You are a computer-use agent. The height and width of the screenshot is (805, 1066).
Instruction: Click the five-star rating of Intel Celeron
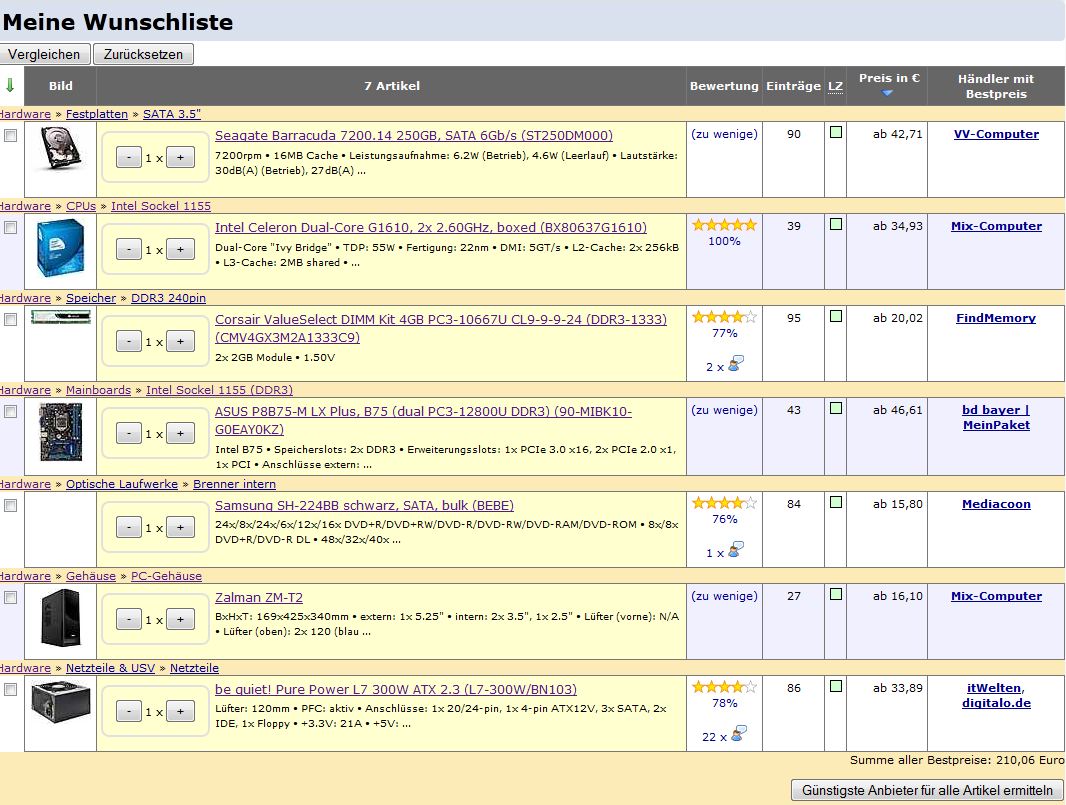[724, 225]
